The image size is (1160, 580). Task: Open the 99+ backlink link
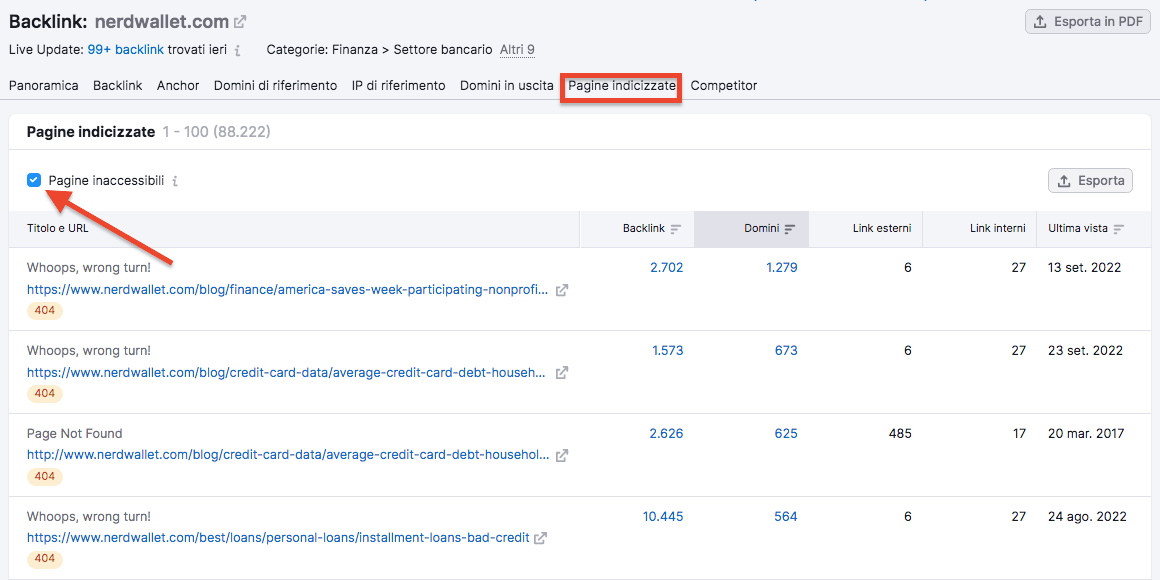pos(125,50)
